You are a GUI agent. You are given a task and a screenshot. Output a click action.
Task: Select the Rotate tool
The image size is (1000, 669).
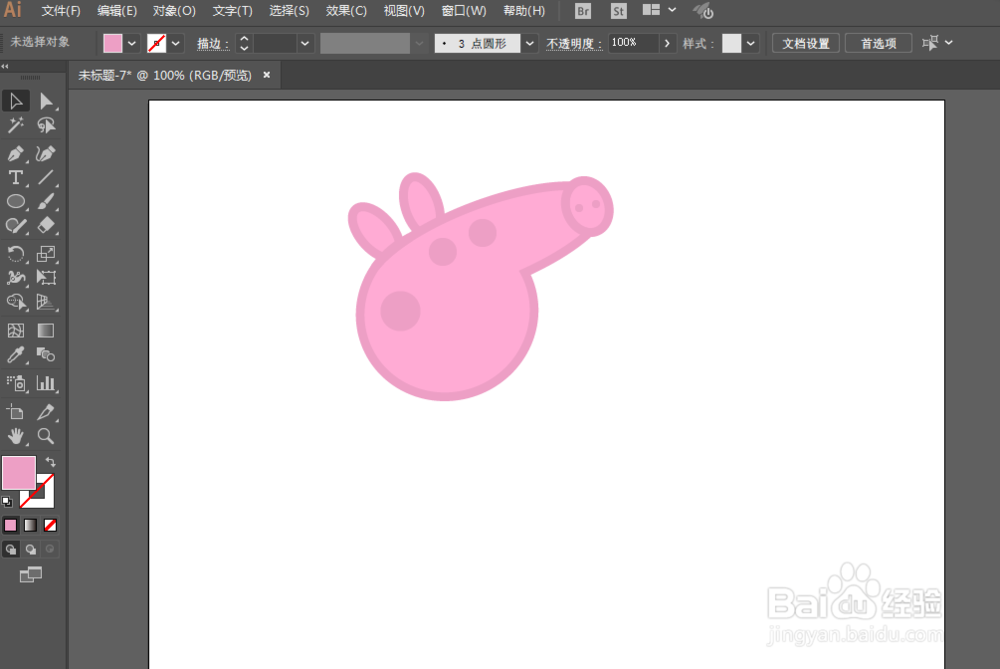tap(15, 254)
